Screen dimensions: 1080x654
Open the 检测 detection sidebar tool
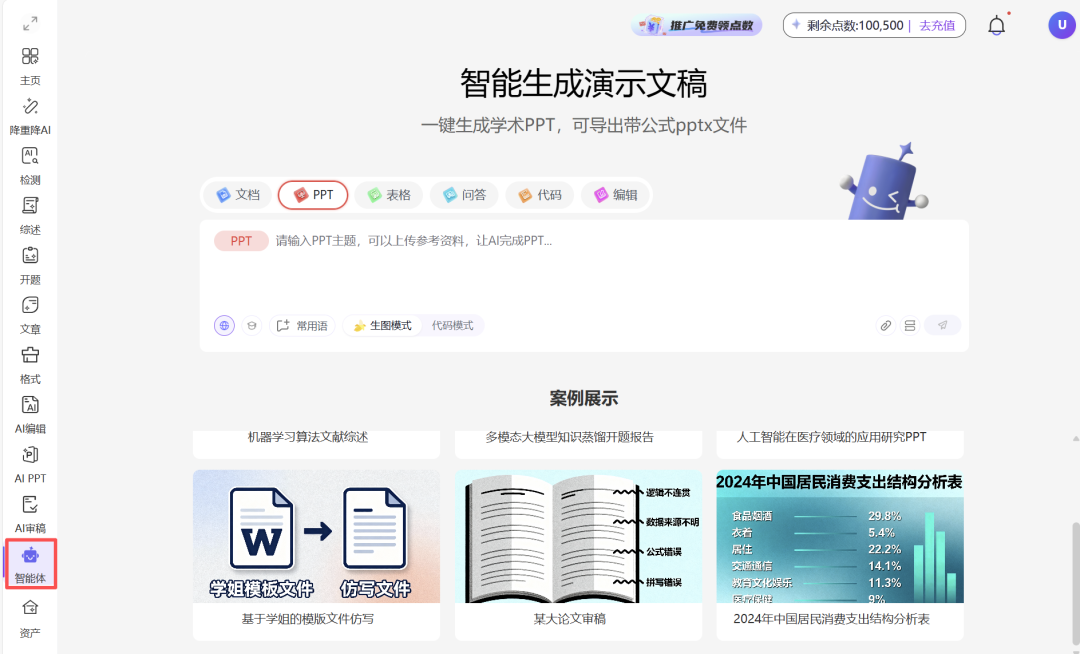click(x=30, y=166)
